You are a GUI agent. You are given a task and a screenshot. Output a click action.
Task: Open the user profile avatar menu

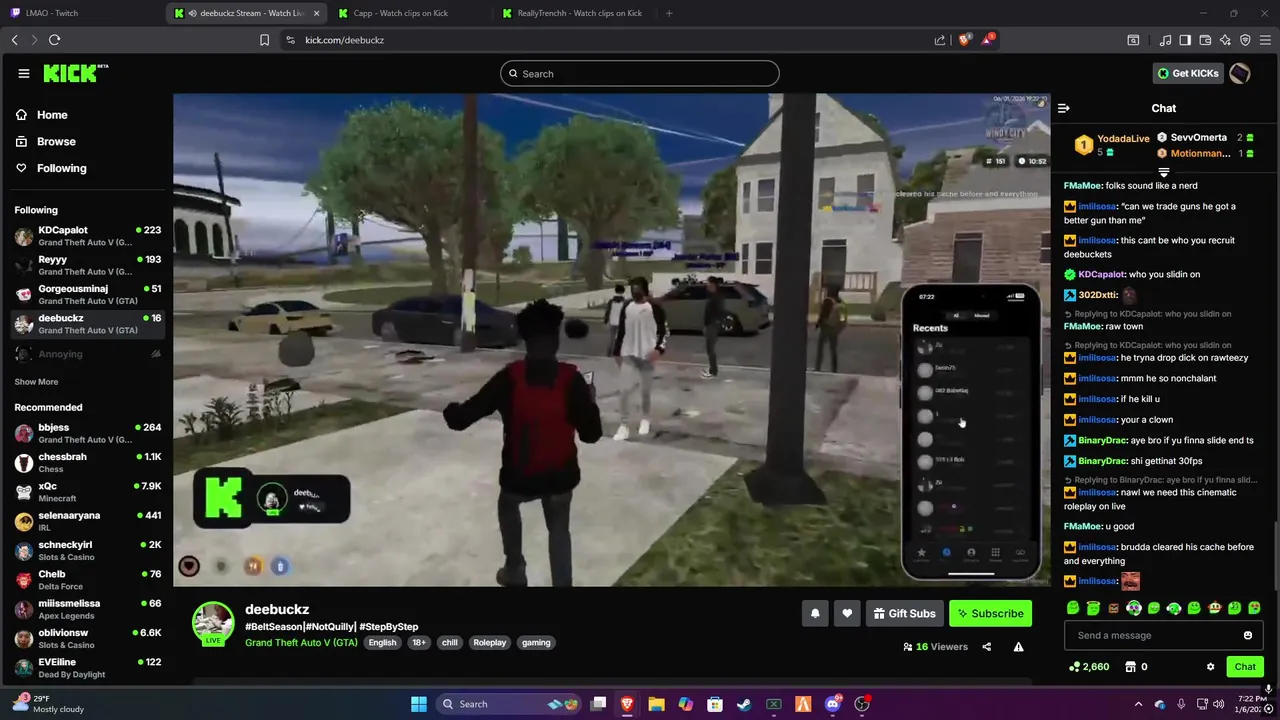1240,73
